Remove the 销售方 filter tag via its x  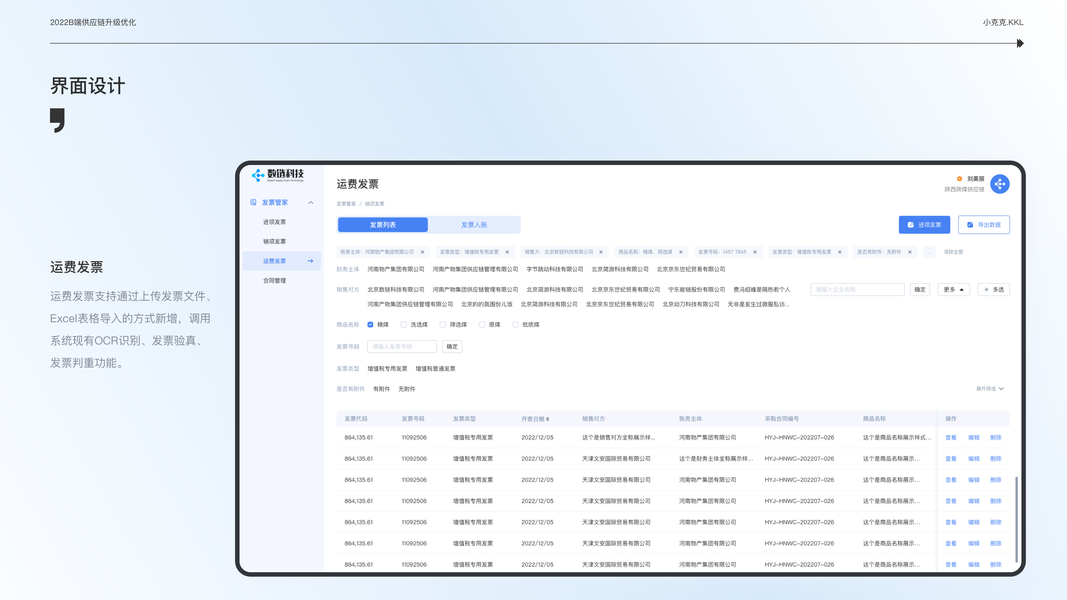pos(601,252)
